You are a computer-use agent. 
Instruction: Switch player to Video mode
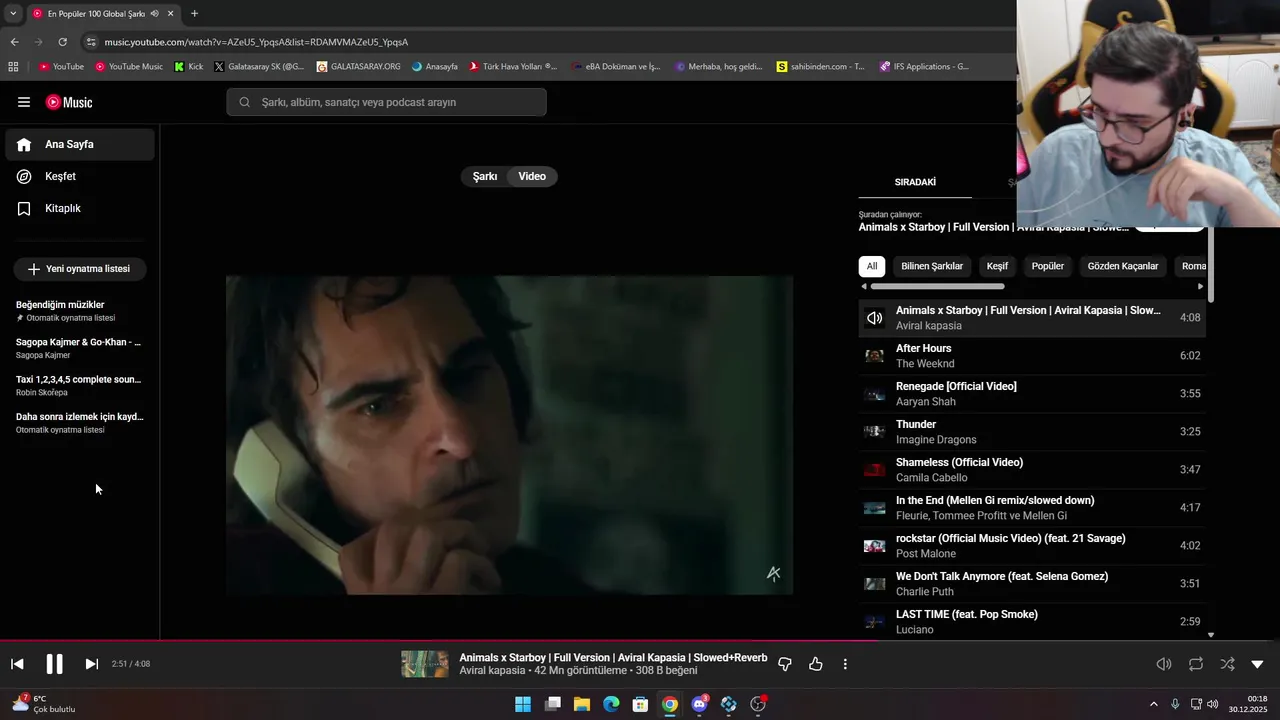click(532, 176)
